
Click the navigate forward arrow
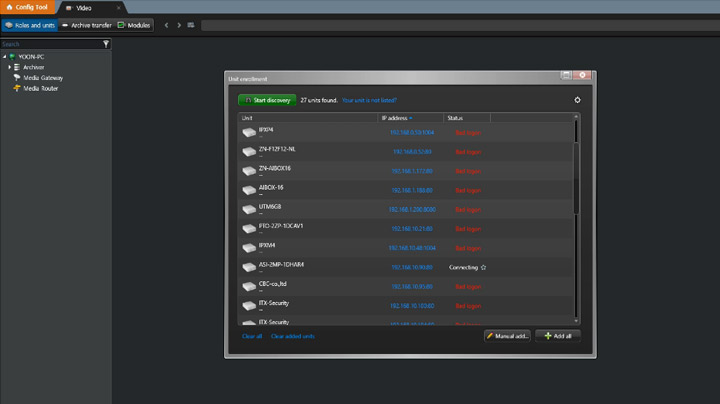pos(178,25)
